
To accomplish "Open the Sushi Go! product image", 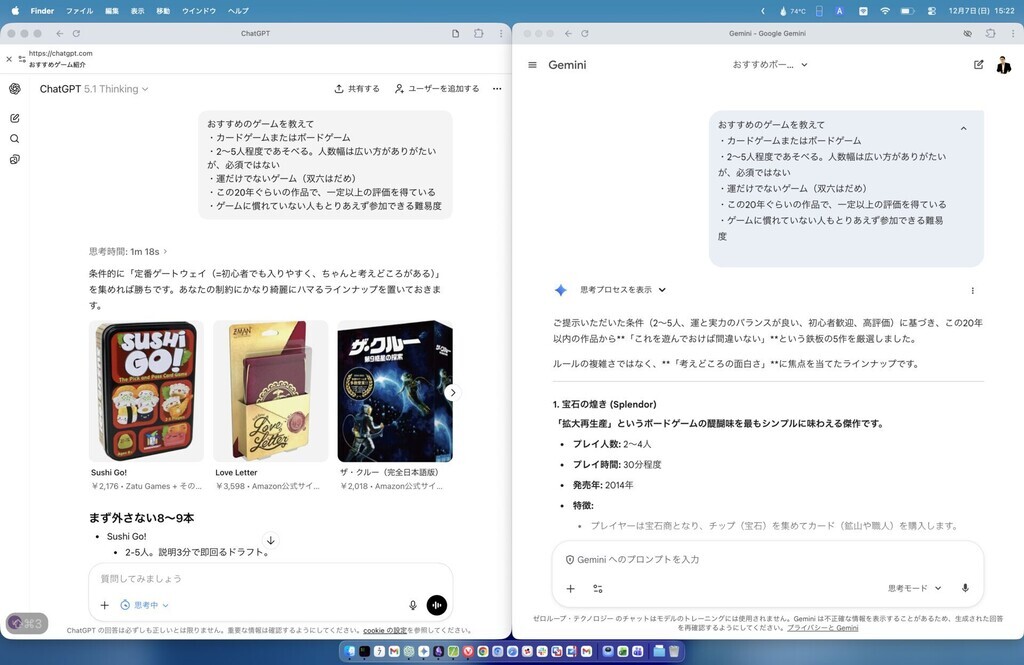I will point(146,391).
